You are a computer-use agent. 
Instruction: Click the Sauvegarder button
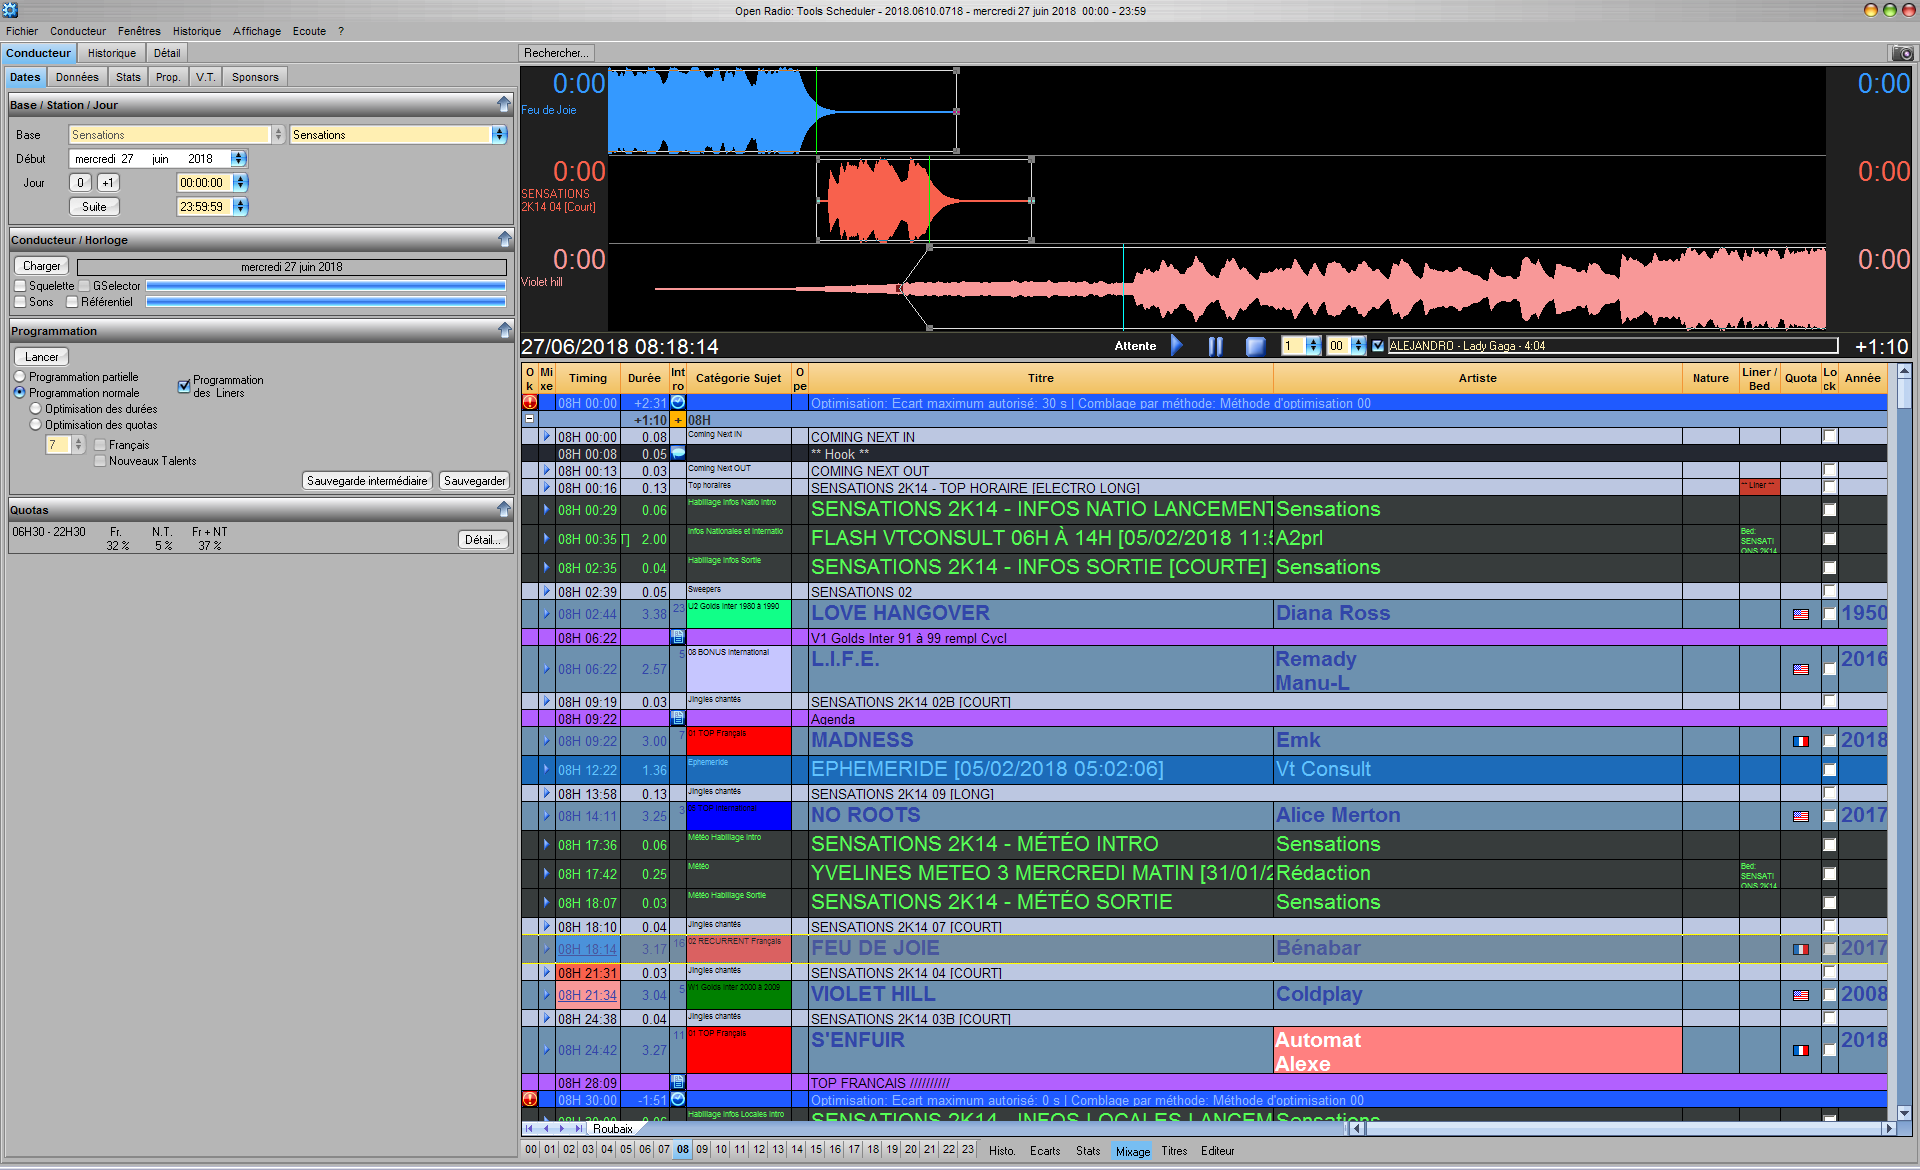coord(474,480)
